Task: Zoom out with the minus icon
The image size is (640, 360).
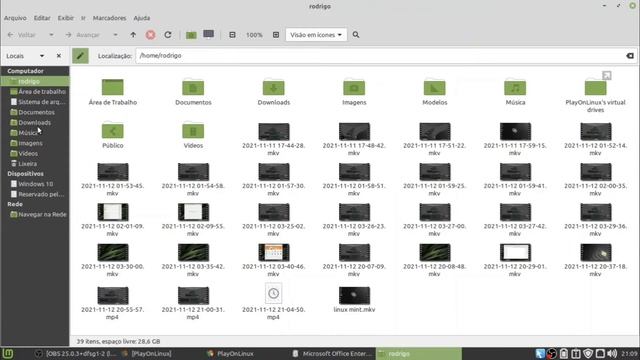Action: (x=232, y=35)
